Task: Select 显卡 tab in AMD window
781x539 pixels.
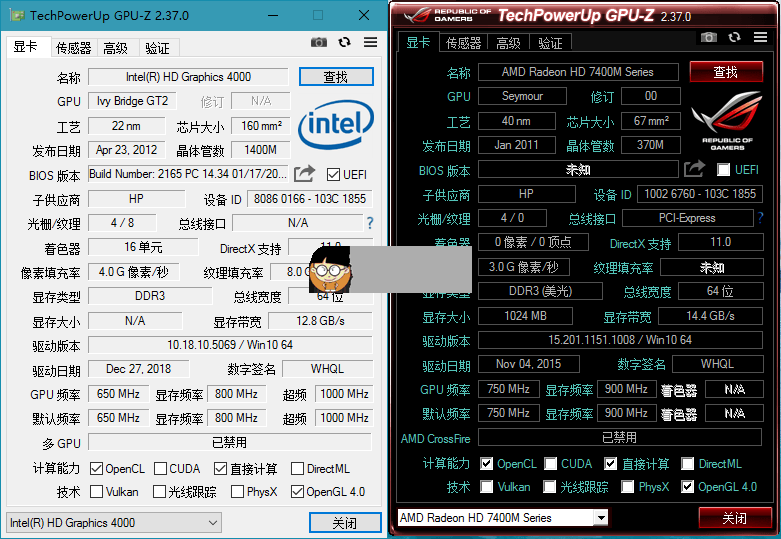Action: tap(418, 42)
